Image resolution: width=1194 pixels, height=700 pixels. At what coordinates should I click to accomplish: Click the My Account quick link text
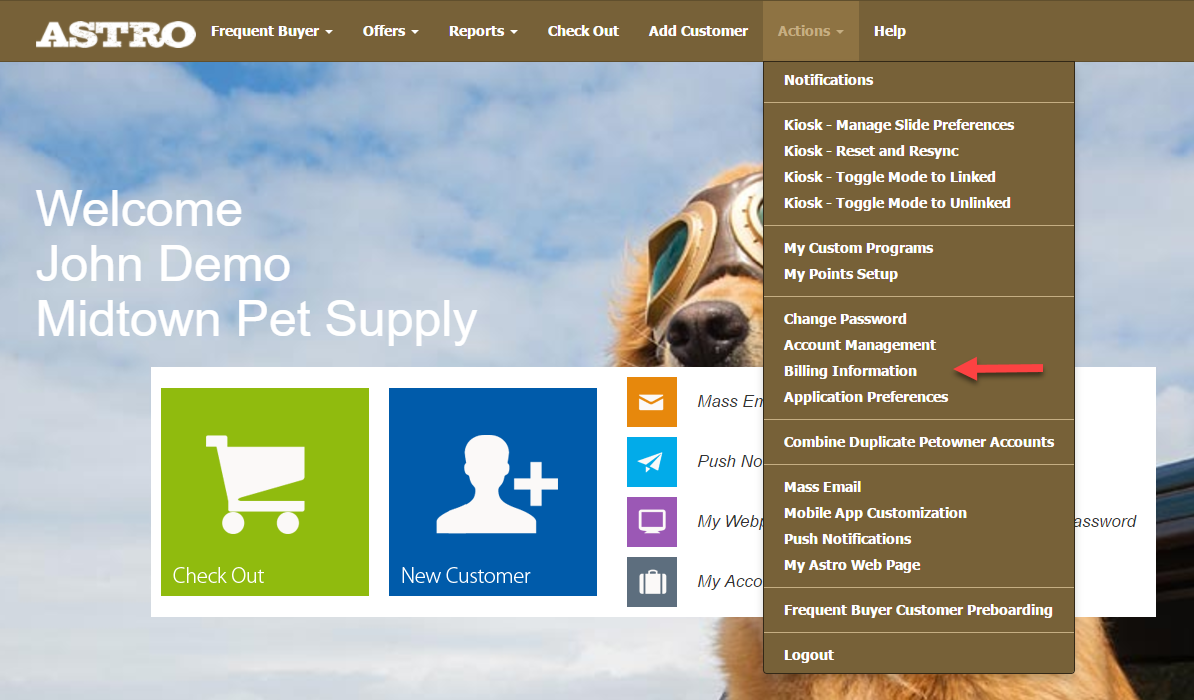pyautogui.click(x=730, y=582)
